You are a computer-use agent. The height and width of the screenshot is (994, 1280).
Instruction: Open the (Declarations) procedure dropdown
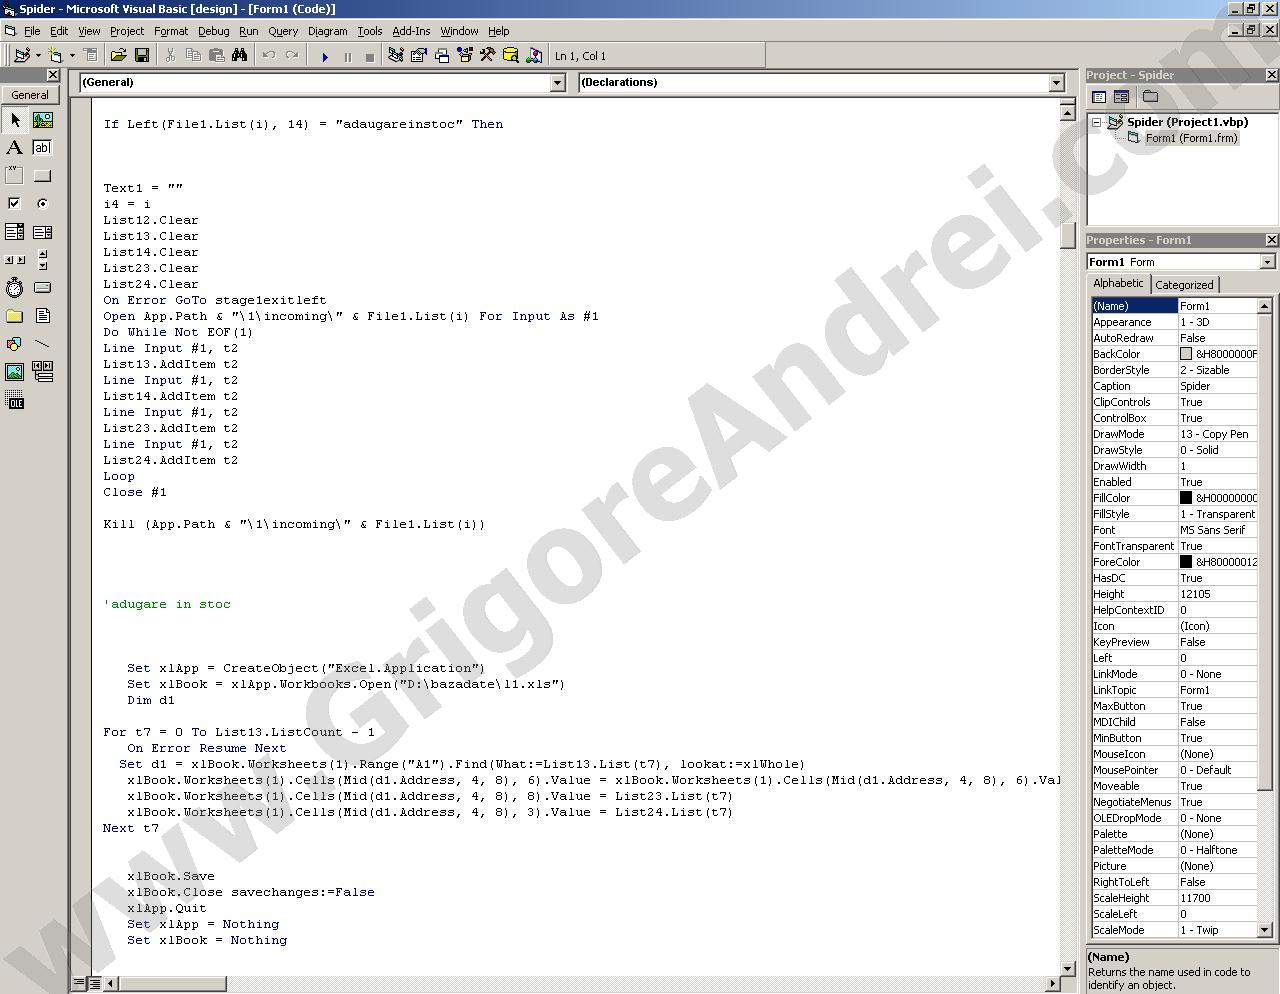click(x=1056, y=83)
